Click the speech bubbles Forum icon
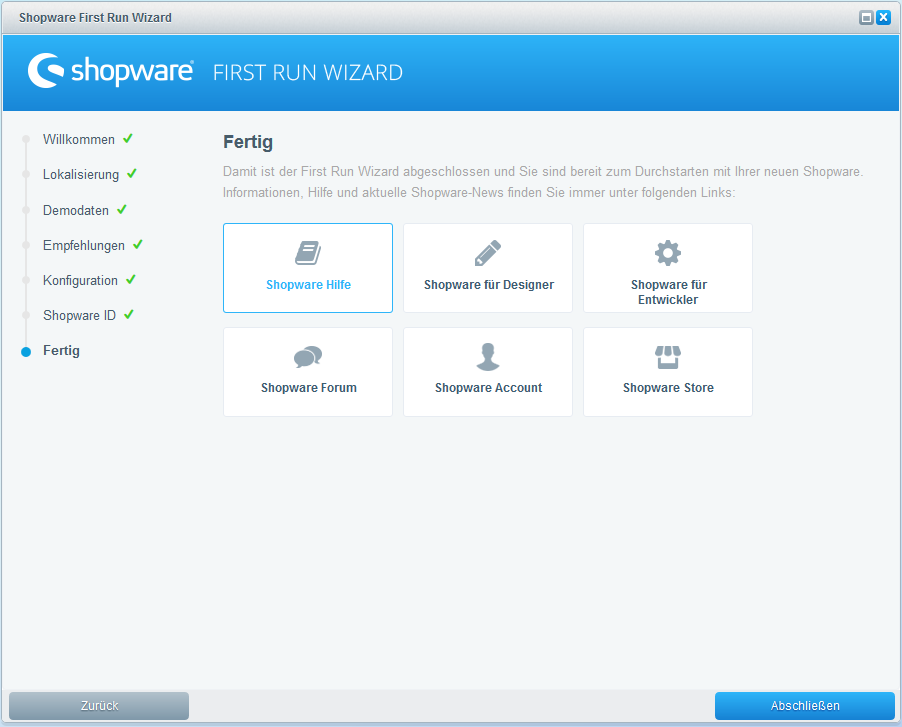Screen dimensions: 902x727 coord(308,357)
